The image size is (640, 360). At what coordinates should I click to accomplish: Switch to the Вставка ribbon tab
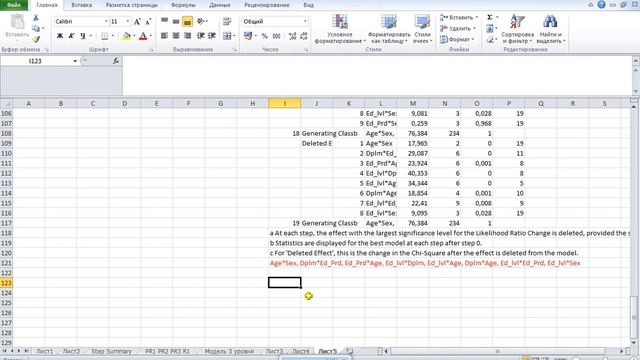tap(81, 5)
